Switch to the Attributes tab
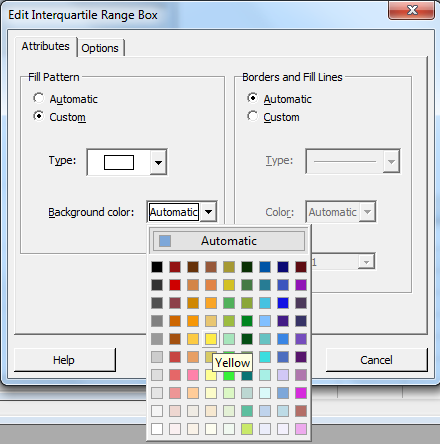Image resolution: width=440 pixels, height=444 pixels. tap(46, 46)
